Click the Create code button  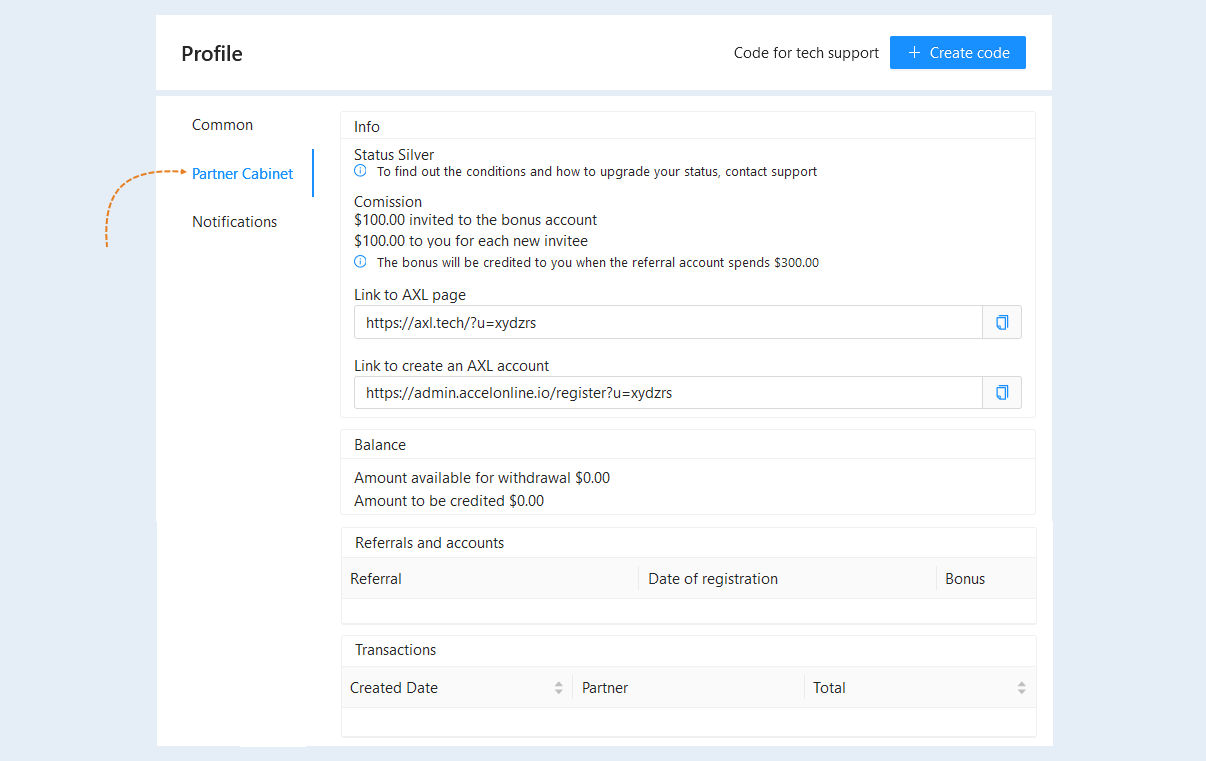958,53
